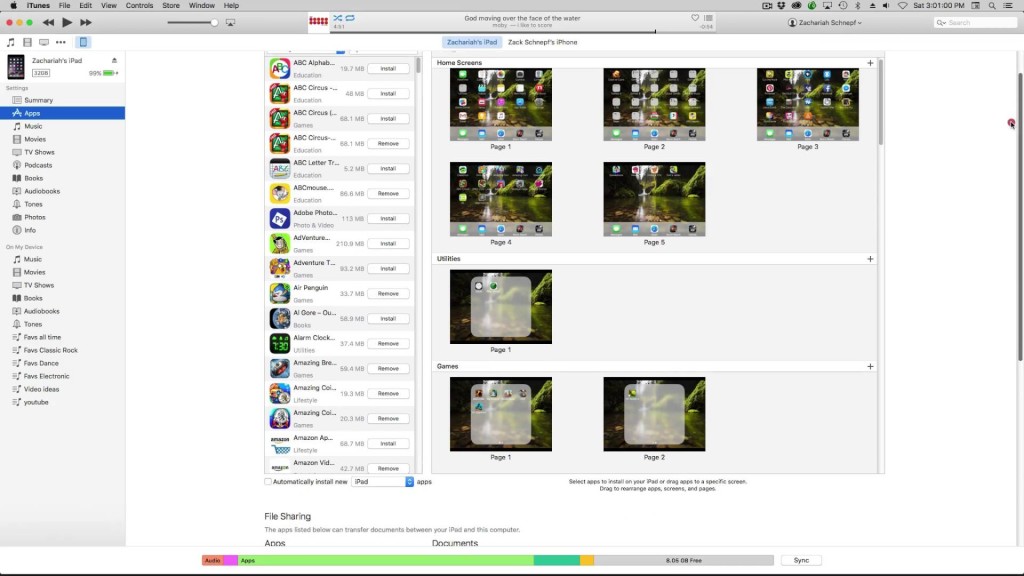Click the iPad device icon in toolbar

83,42
